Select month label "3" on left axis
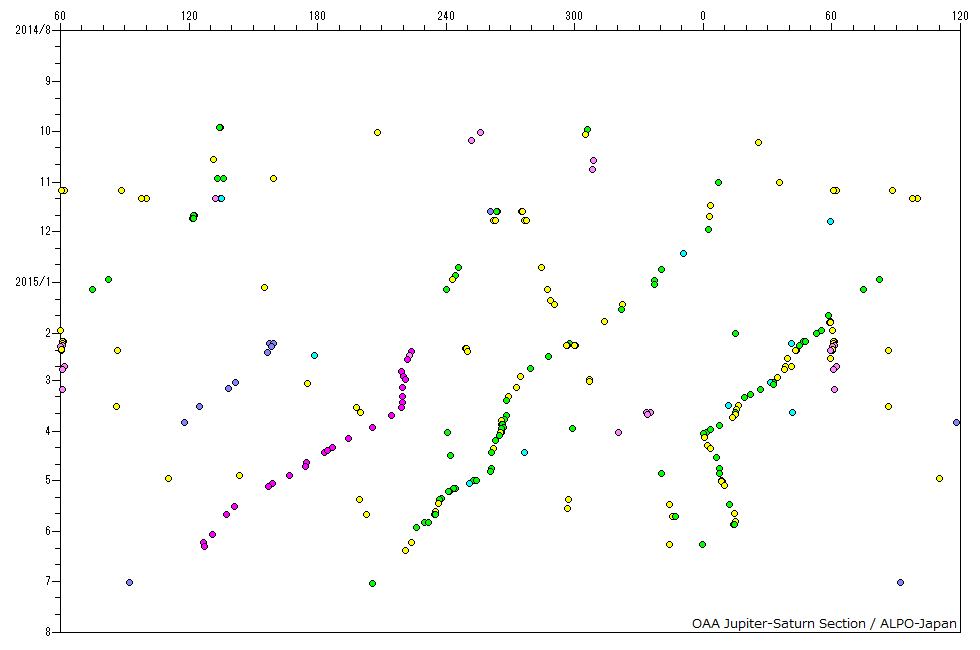This screenshot has height=650, width=980. [48, 380]
